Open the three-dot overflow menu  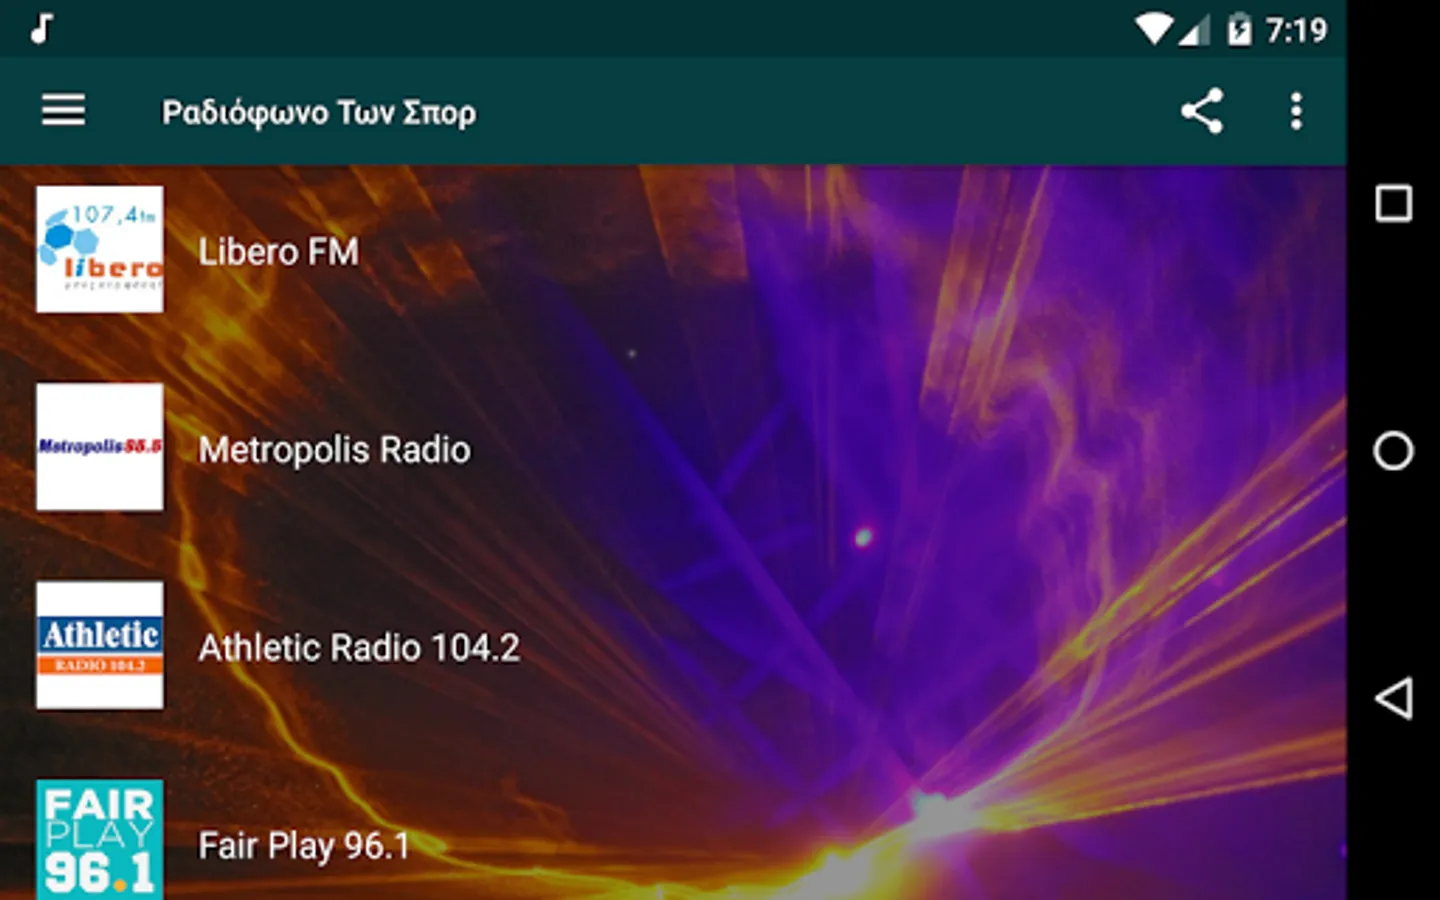[x=1296, y=111]
